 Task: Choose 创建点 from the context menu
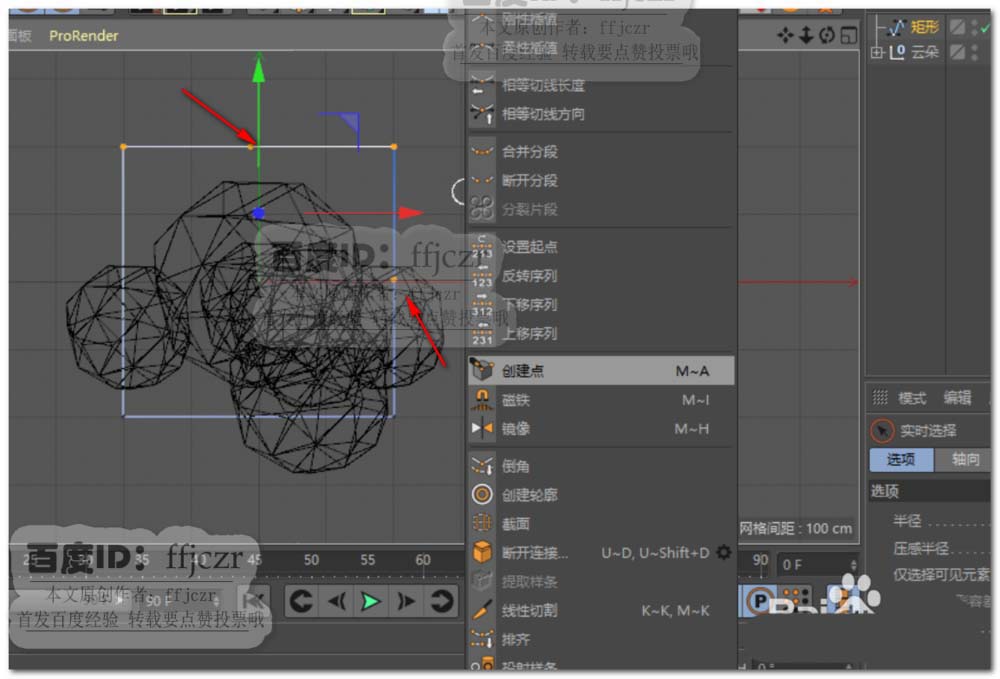pyautogui.click(x=600, y=371)
